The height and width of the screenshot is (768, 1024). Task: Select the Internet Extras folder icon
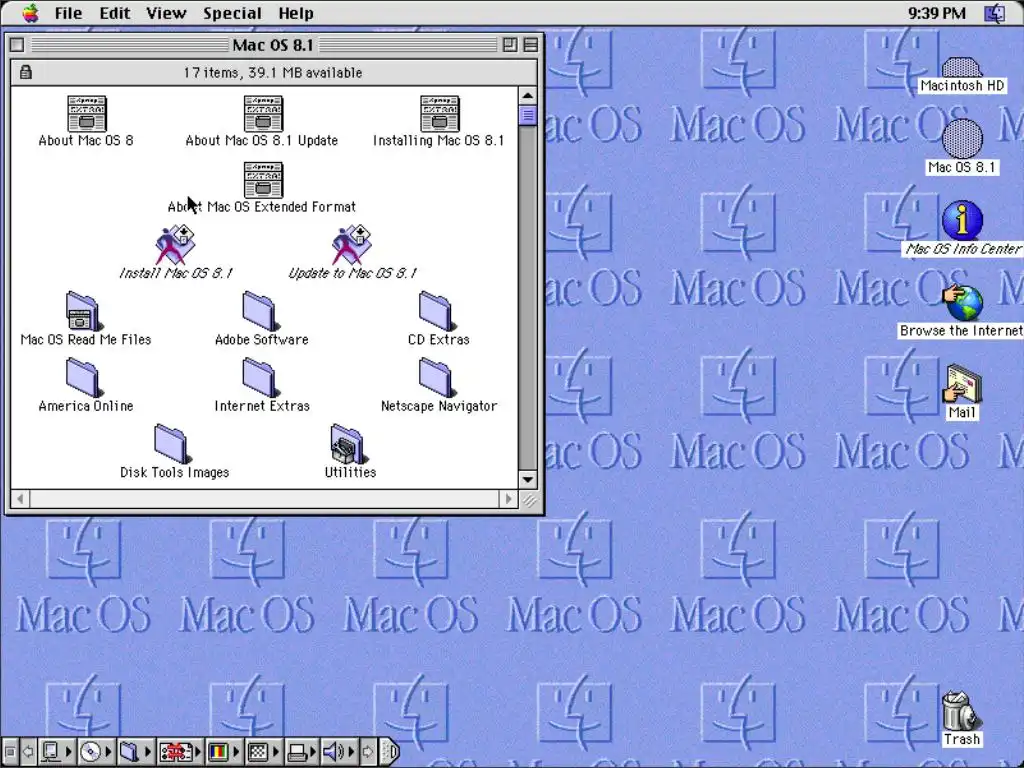(x=261, y=378)
